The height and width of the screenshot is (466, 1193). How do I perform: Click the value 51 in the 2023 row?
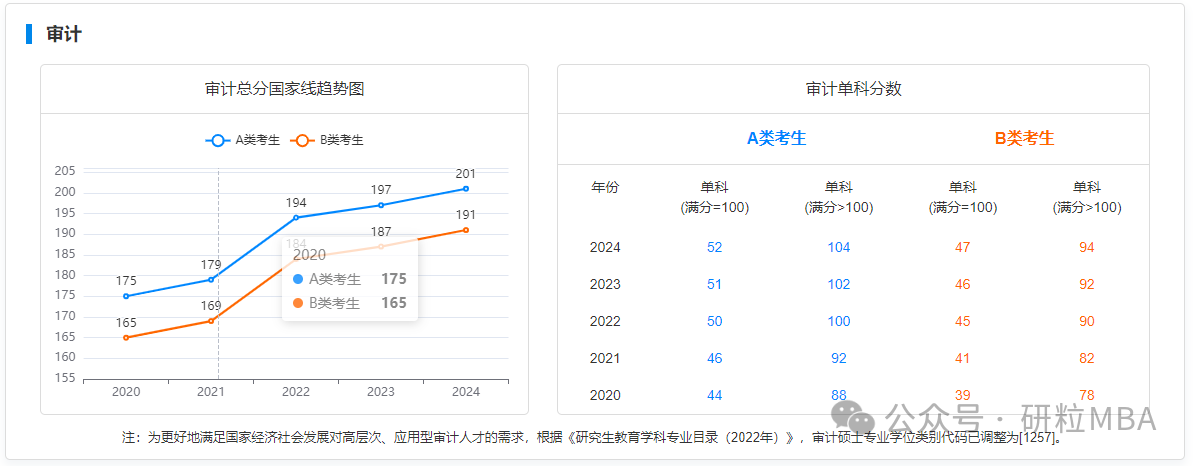tap(714, 285)
